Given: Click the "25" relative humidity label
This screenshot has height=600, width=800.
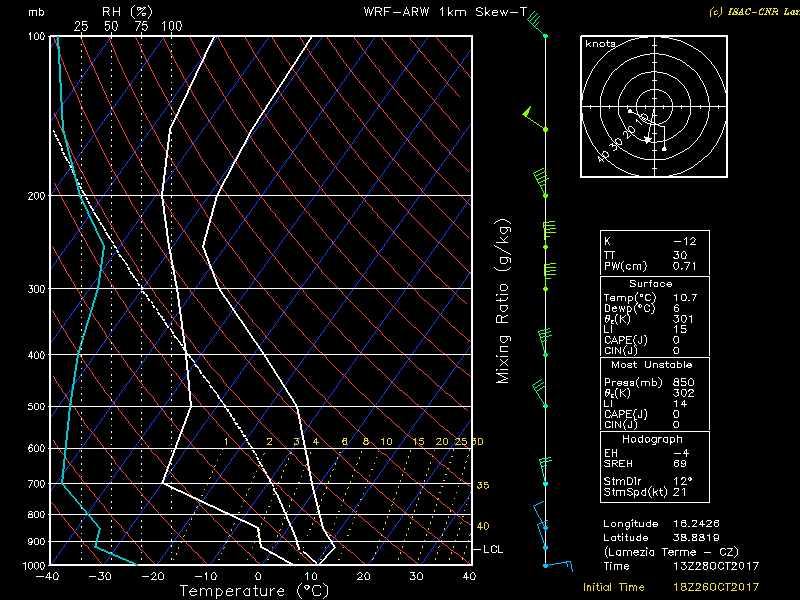Looking at the screenshot, I should coord(81,27).
